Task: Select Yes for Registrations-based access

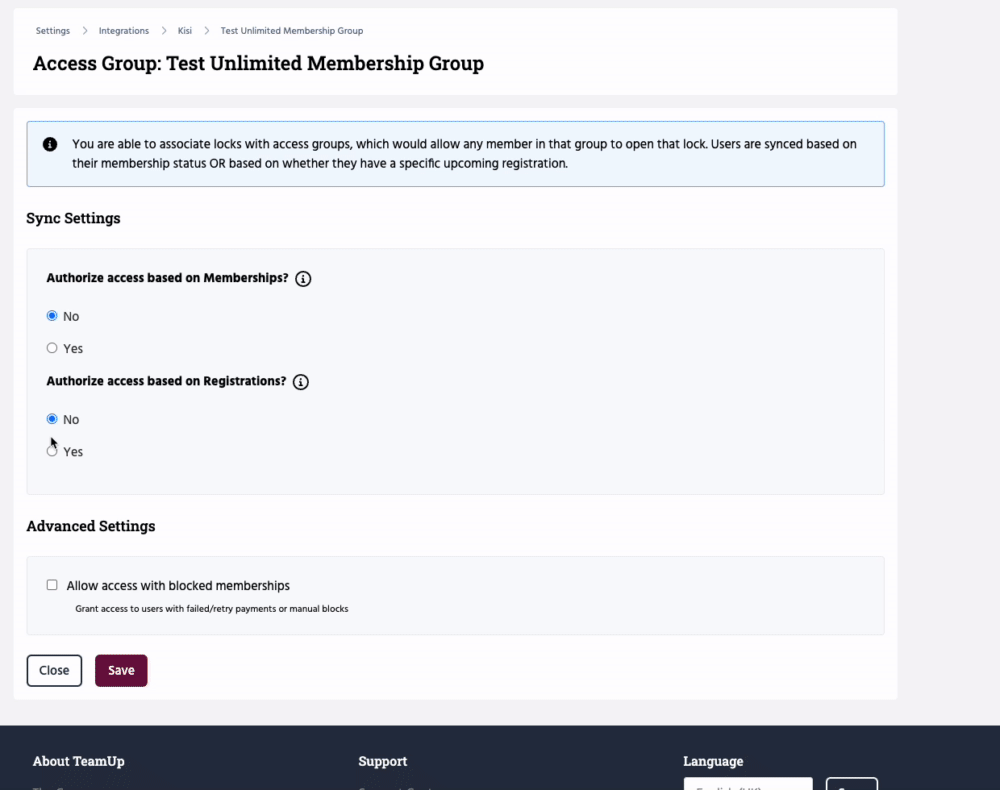Action: click(x=52, y=451)
